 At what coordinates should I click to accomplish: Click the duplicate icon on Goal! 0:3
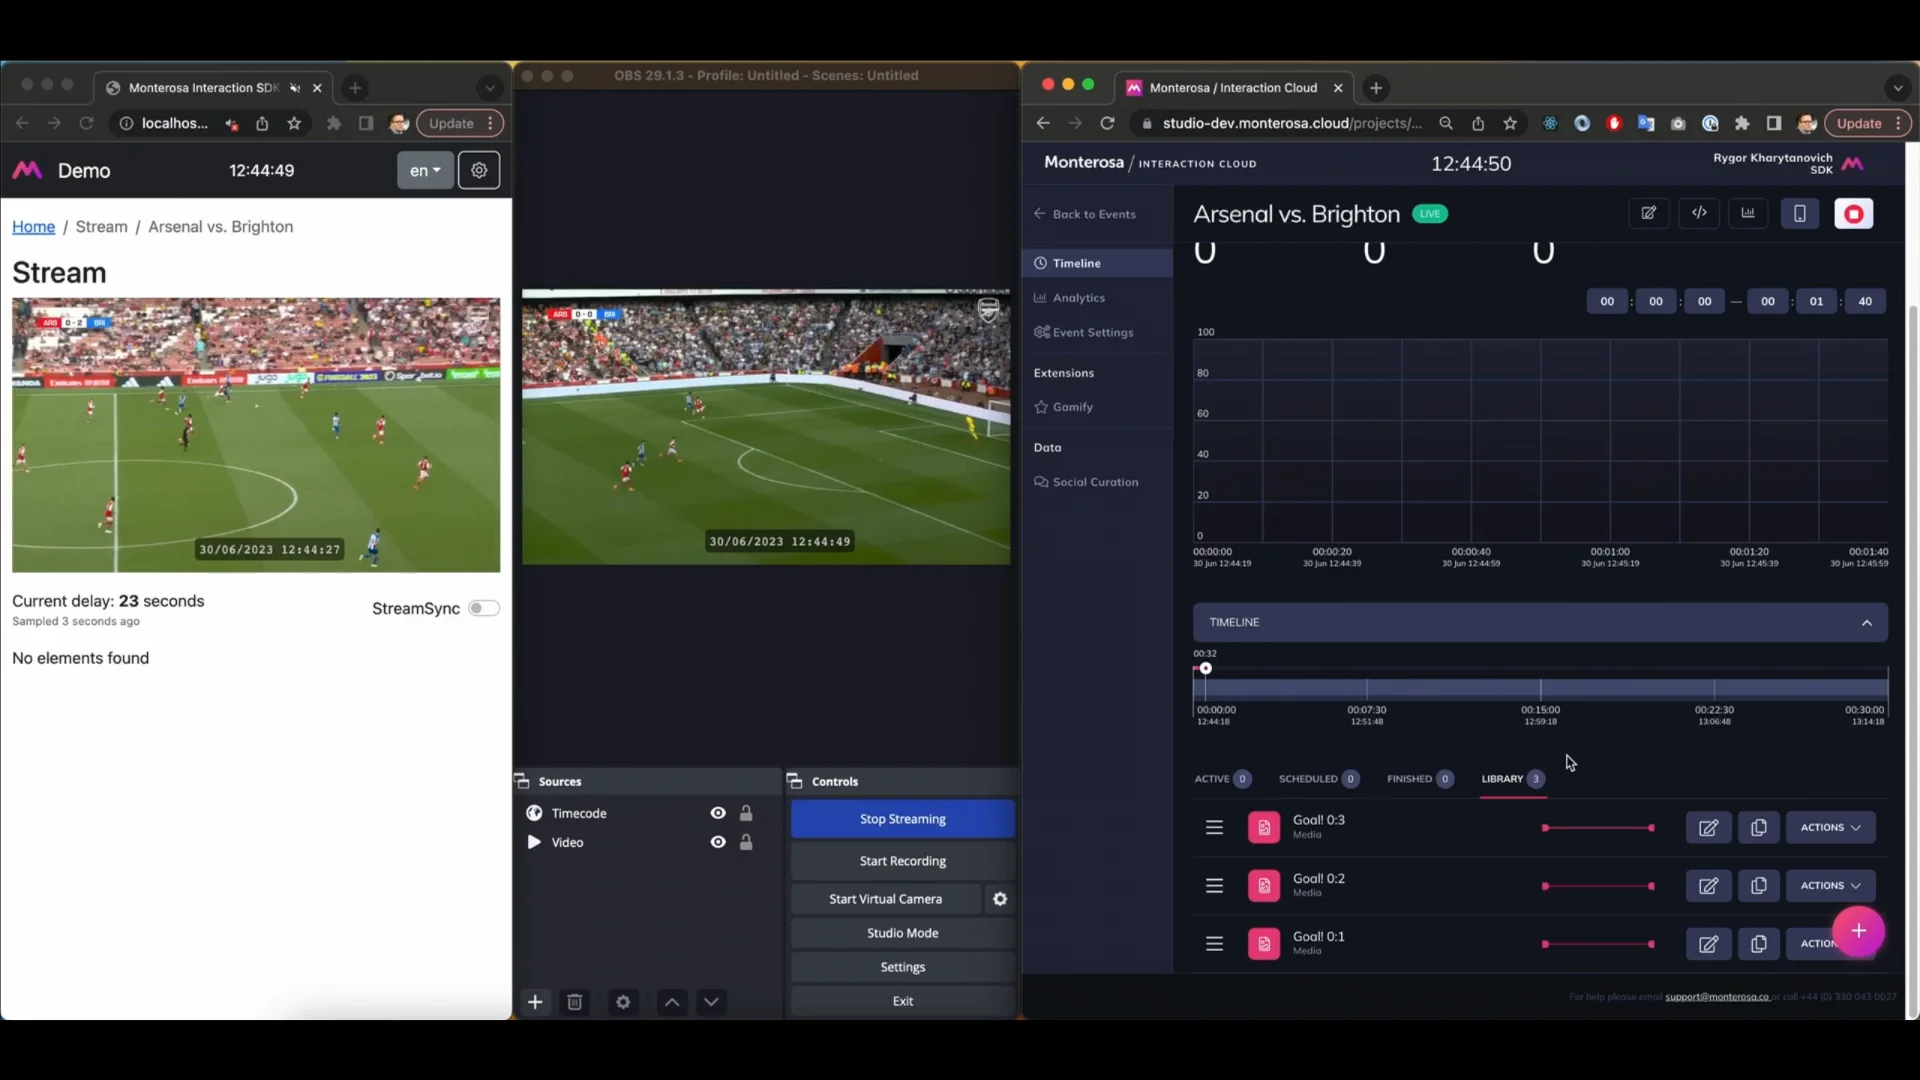coord(1757,827)
